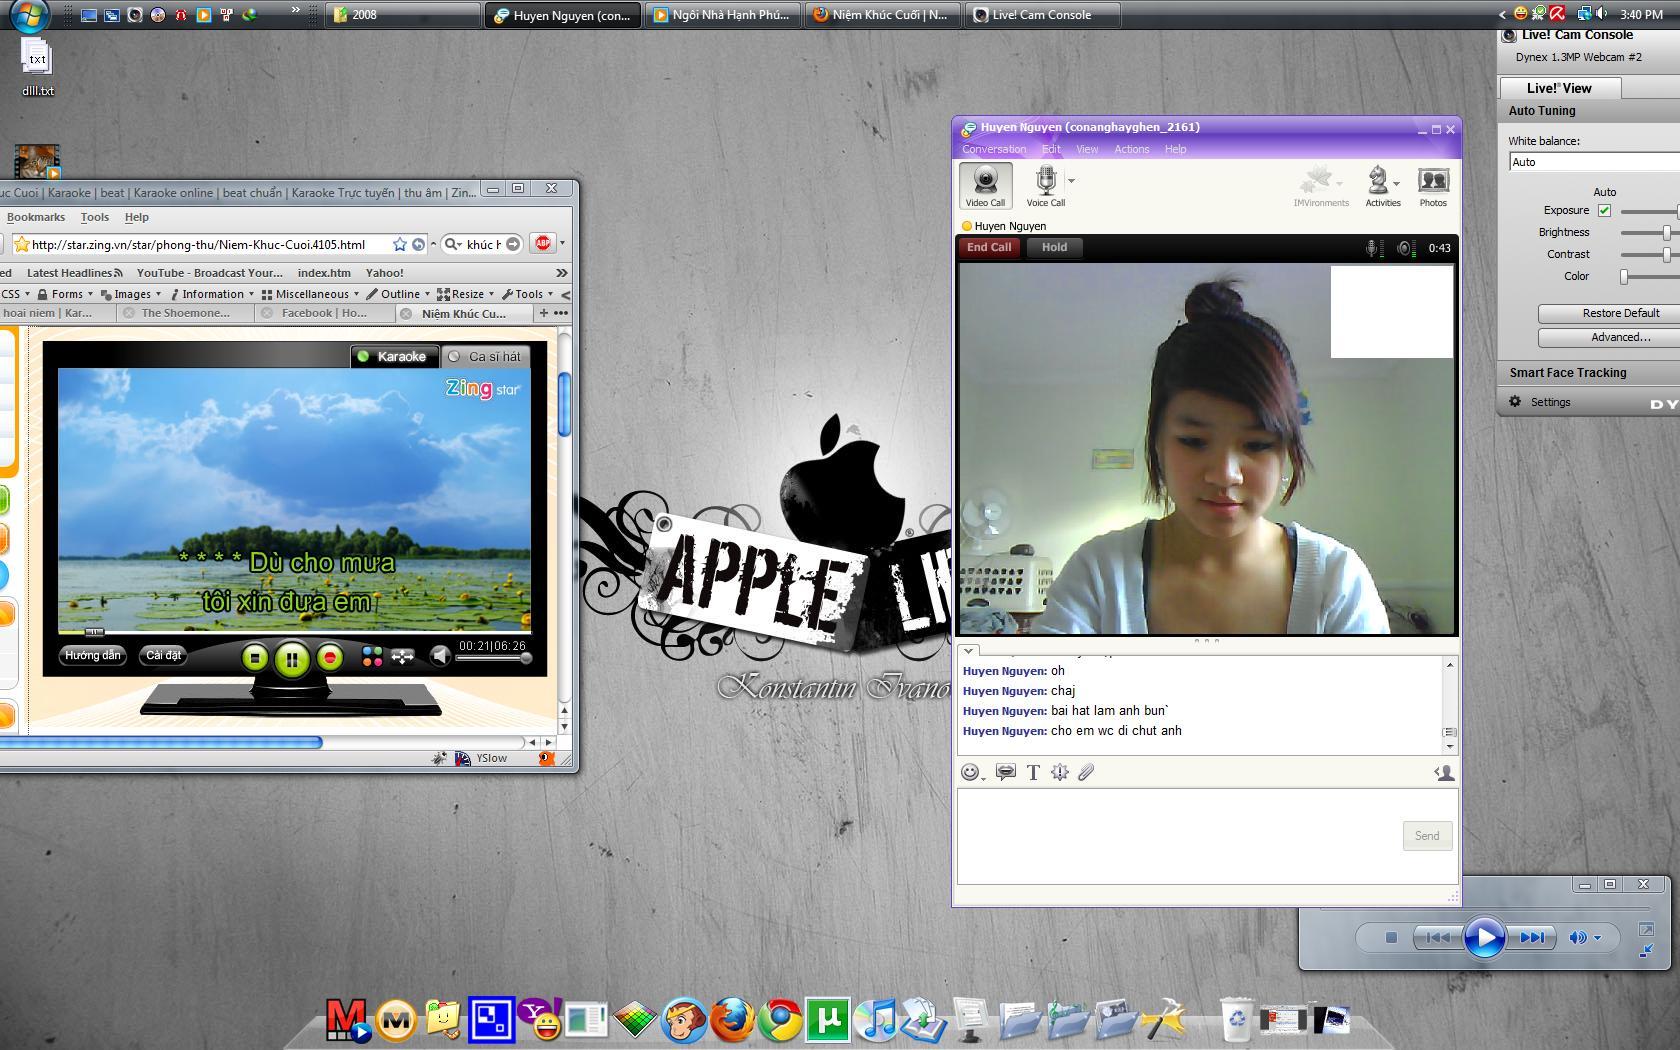The image size is (1680, 1050).
Task: Open the 2008 folder taskbar button
Action: coord(402,15)
